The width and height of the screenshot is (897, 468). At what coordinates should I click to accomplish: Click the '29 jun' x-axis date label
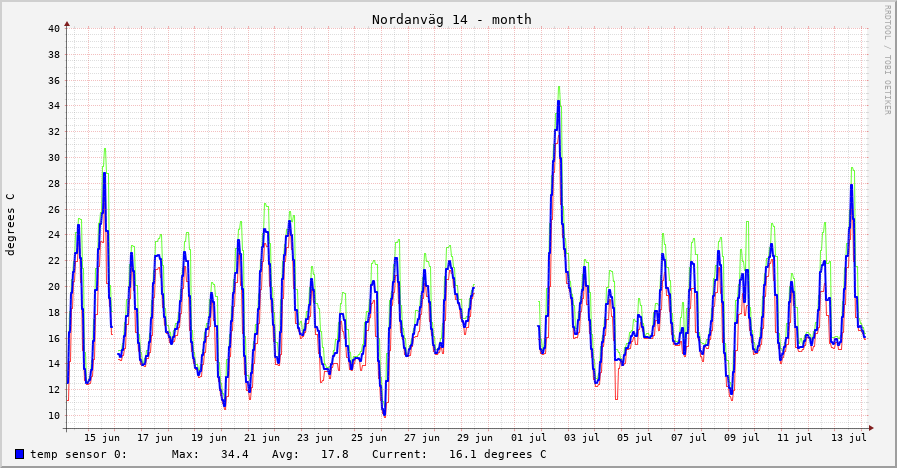pyautogui.click(x=475, y=438)
